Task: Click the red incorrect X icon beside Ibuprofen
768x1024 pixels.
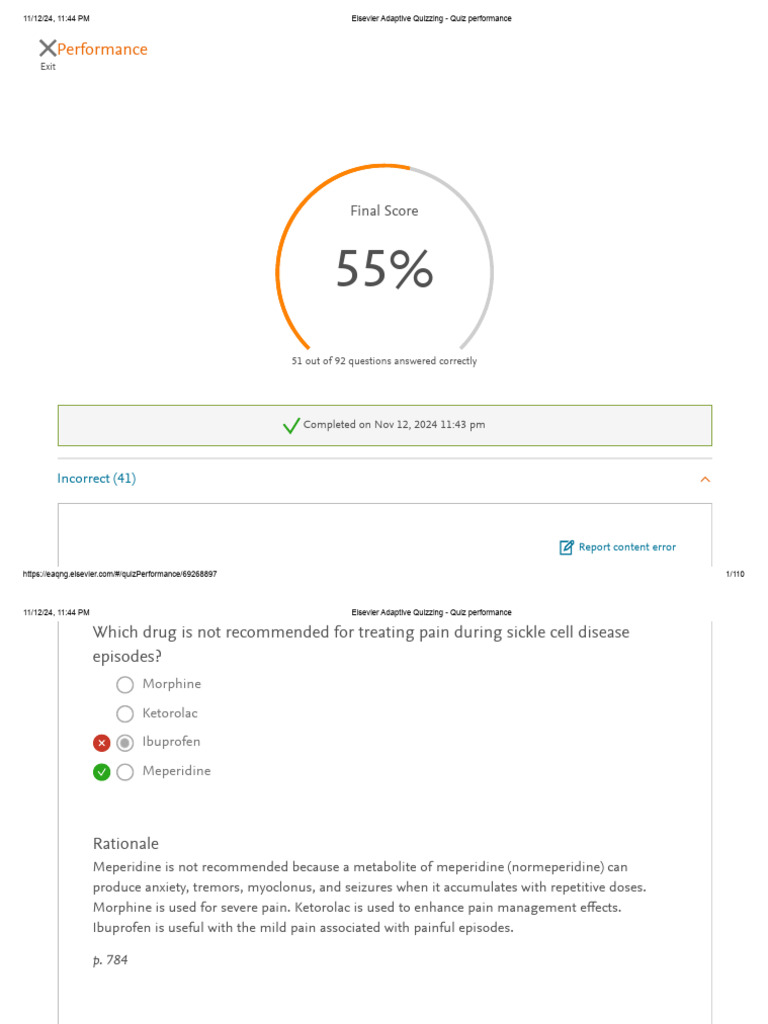Action: pyautogui.click(x=101, y=743)
